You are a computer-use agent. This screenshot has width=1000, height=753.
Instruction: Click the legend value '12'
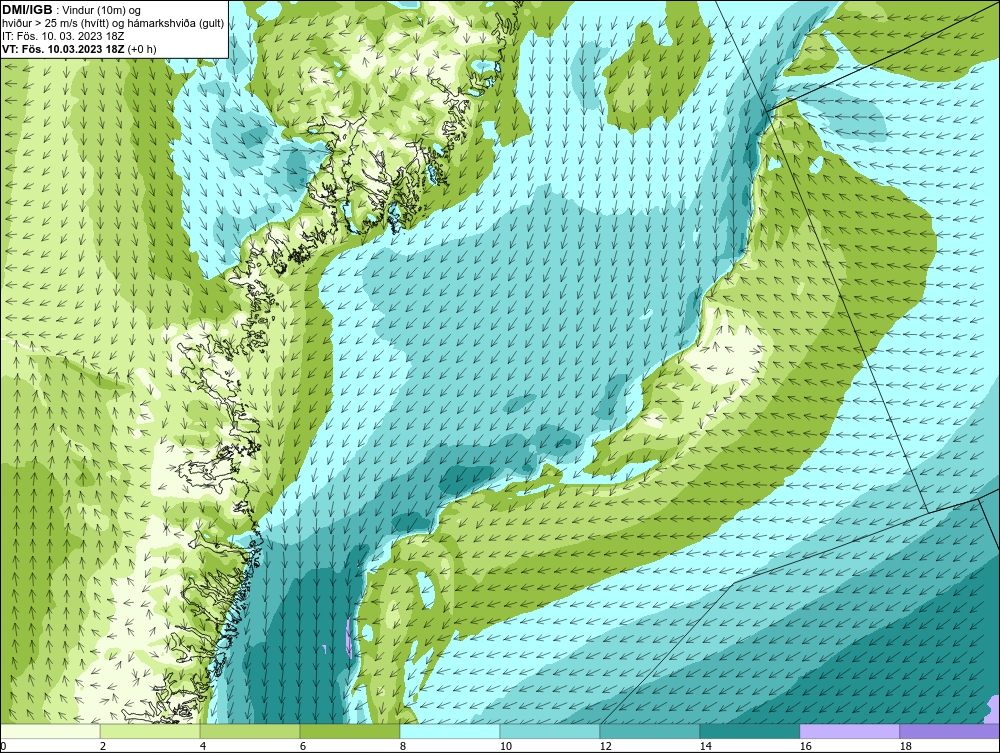click(606, 746)
